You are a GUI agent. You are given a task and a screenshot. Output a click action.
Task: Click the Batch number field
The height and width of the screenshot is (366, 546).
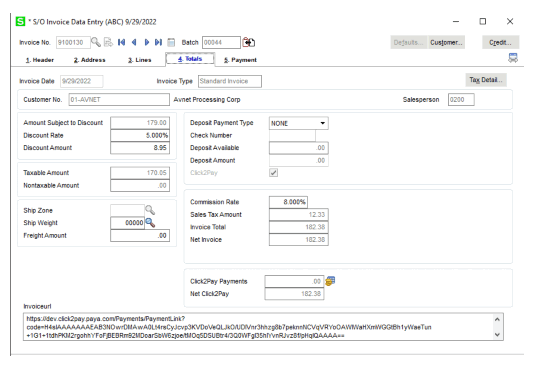click(x=221, y=42)
